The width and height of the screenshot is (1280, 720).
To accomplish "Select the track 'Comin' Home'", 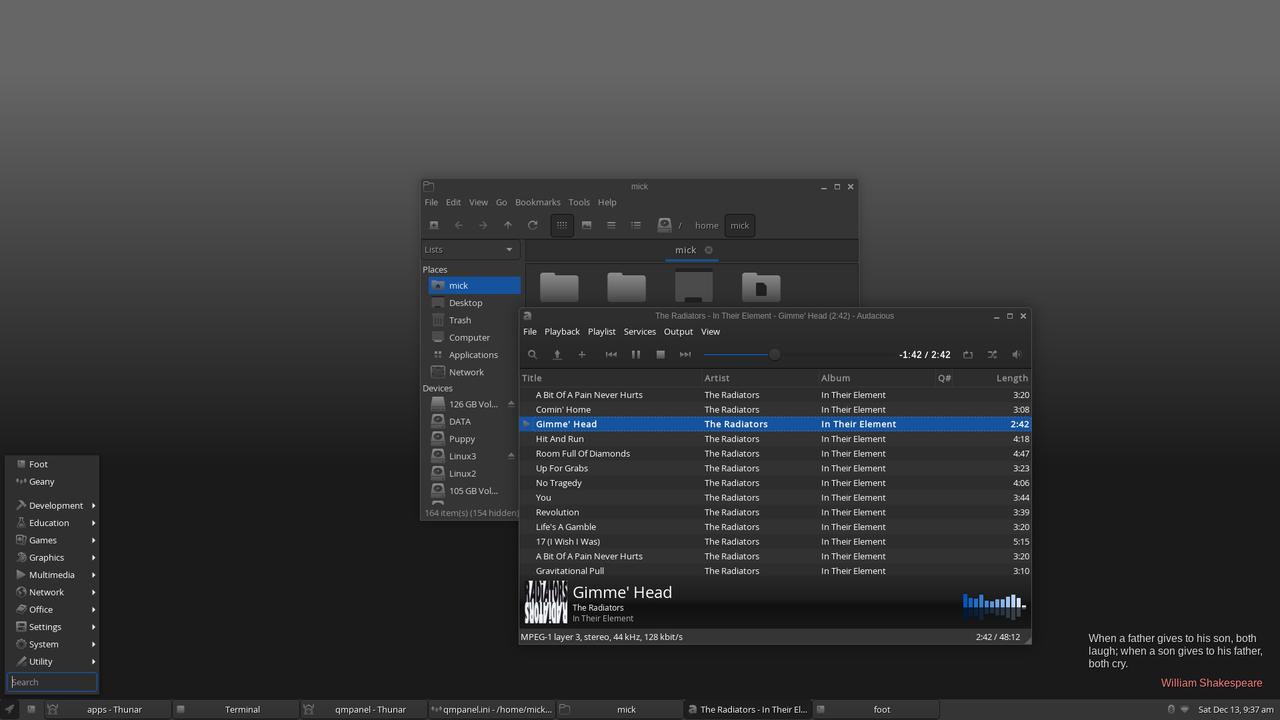I will tap(775, 409).
